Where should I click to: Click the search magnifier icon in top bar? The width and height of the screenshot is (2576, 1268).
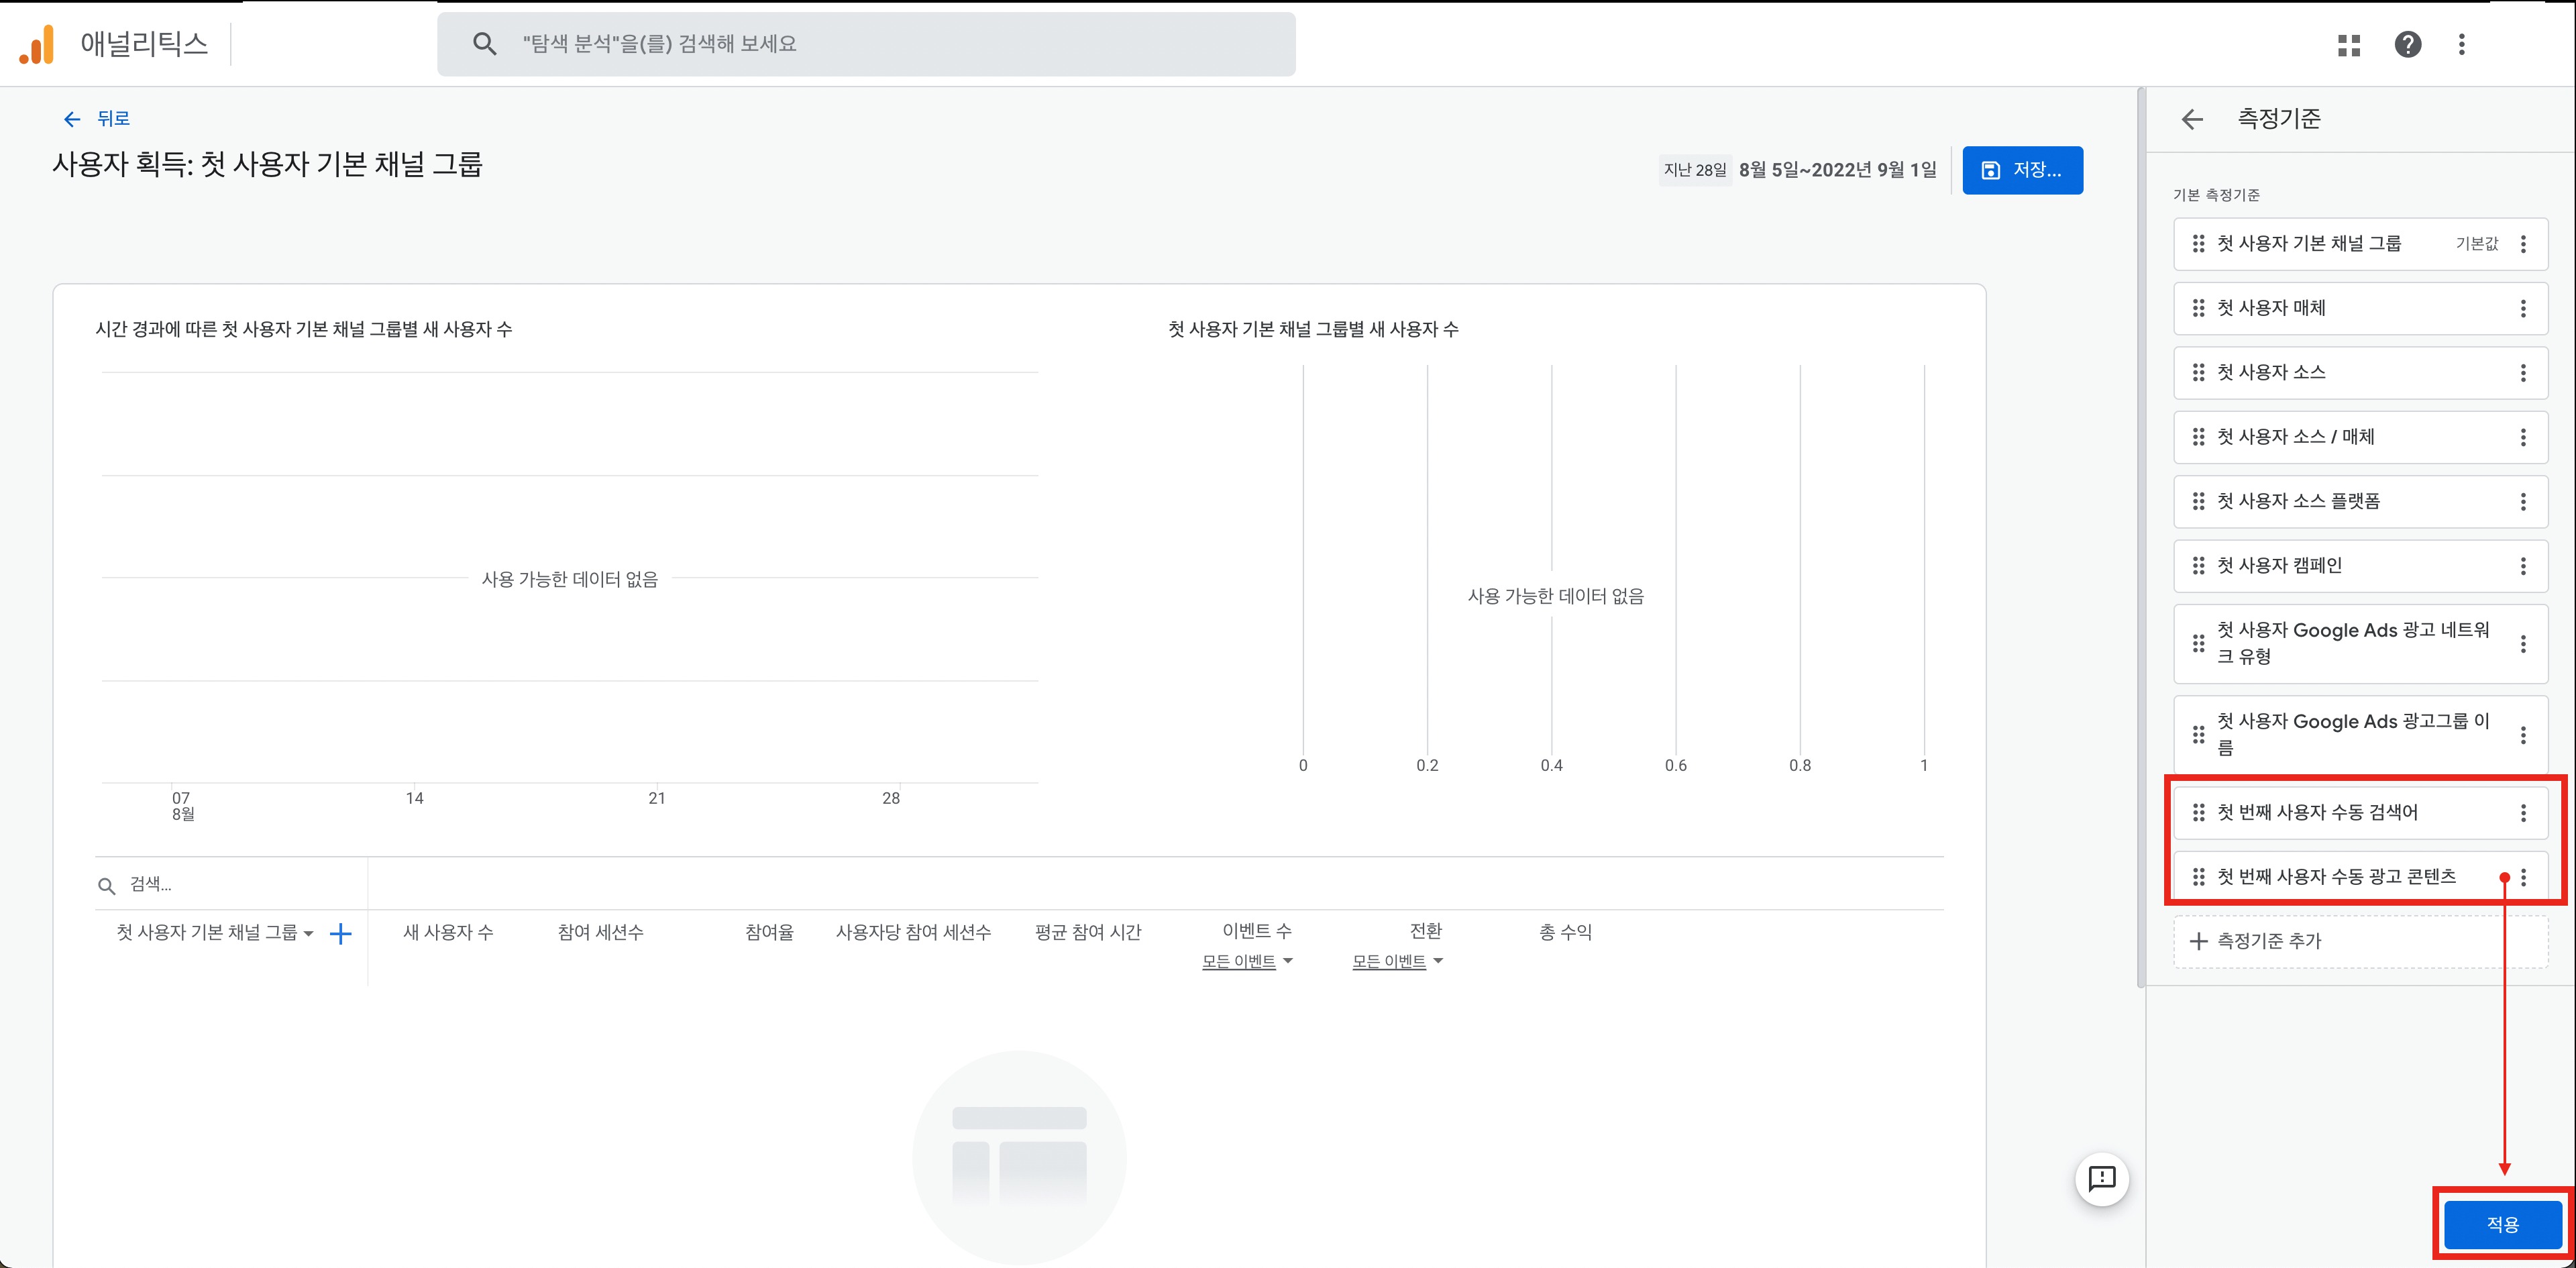tap(485, 44)
